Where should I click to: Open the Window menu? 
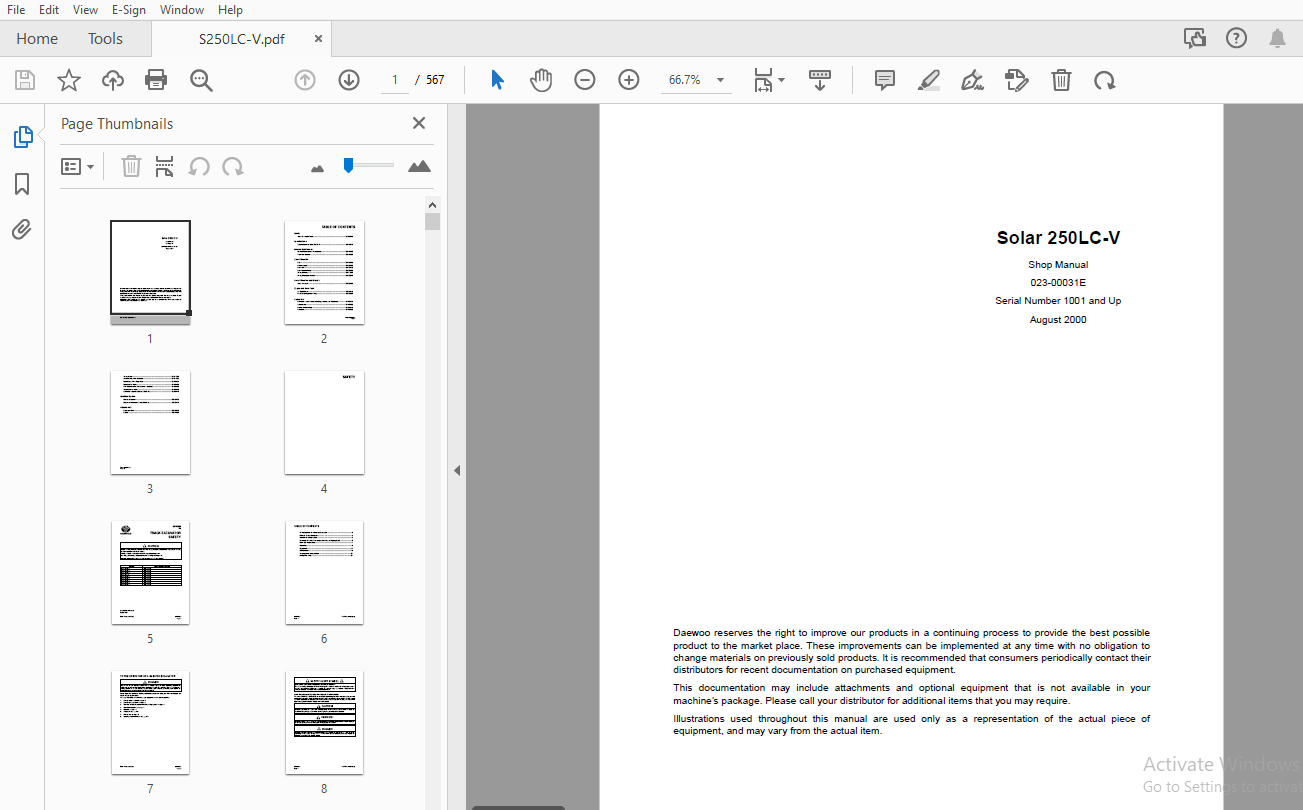click(182, 9)
